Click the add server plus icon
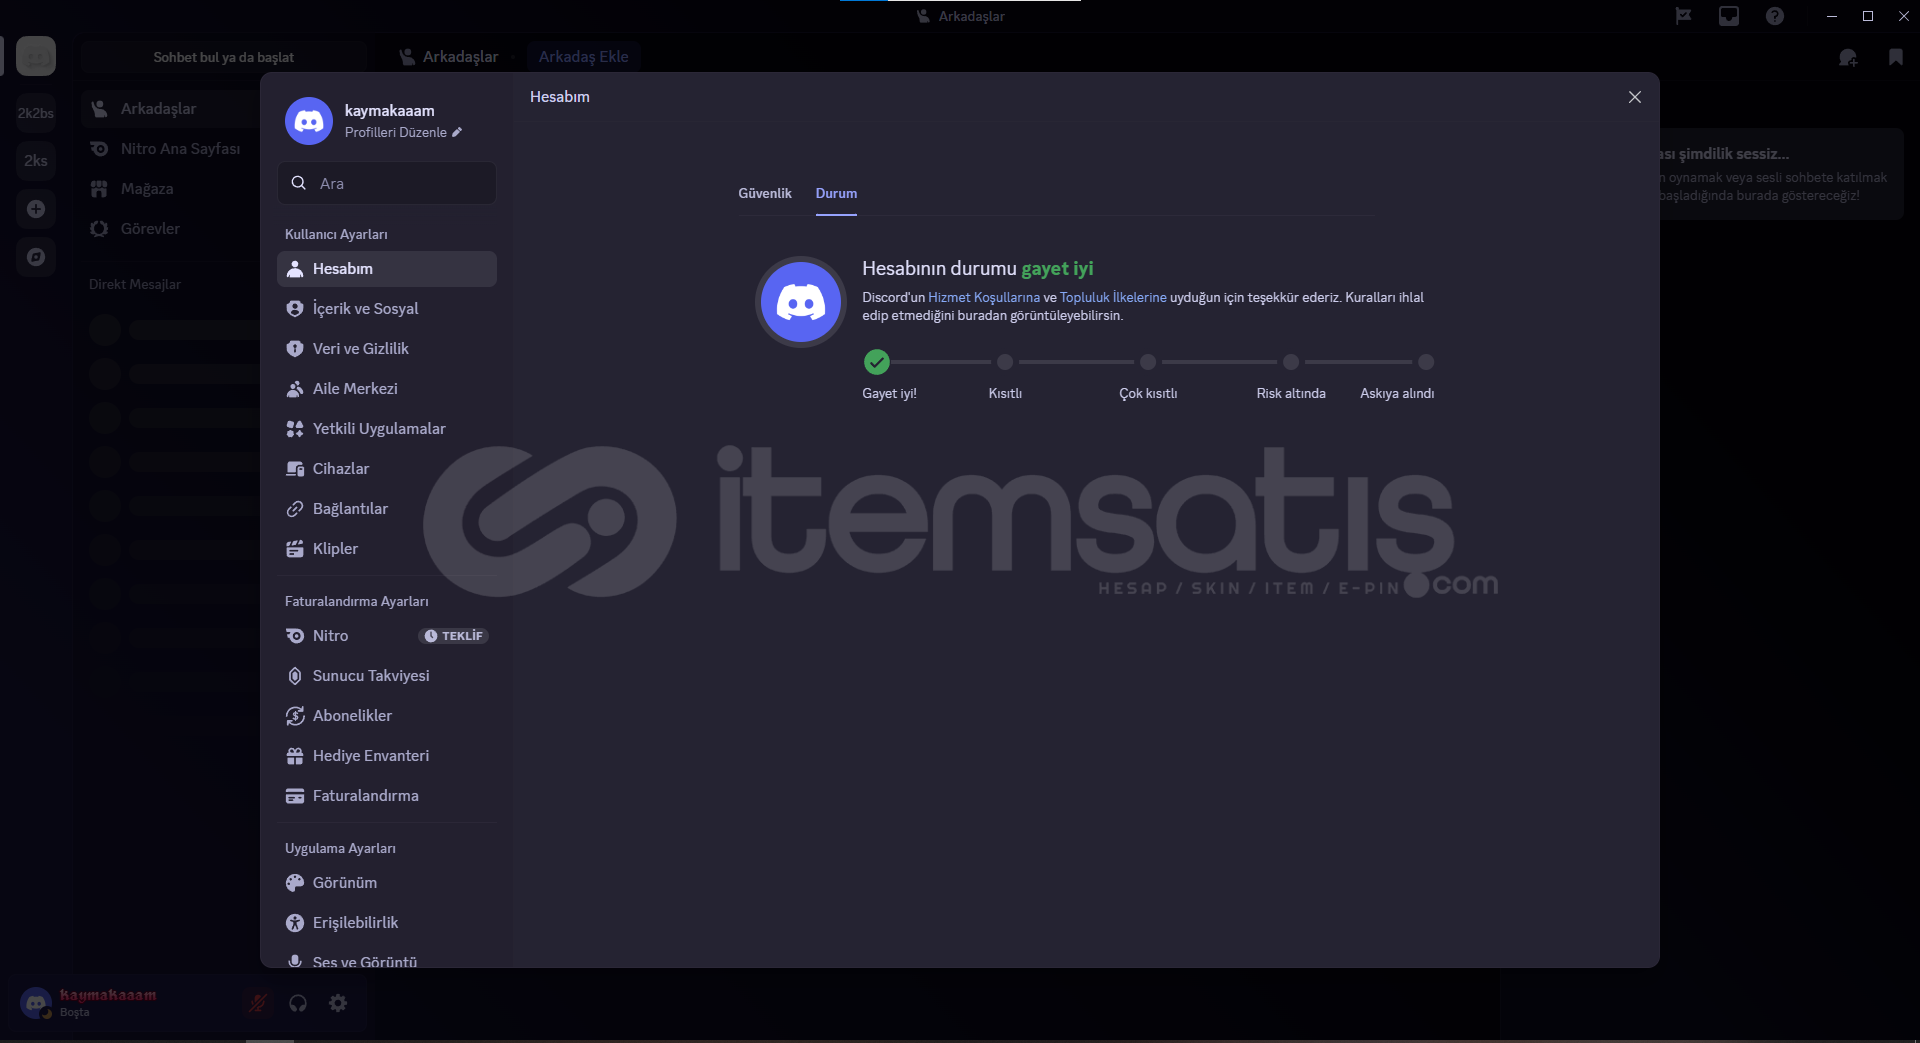 (36, 209)
